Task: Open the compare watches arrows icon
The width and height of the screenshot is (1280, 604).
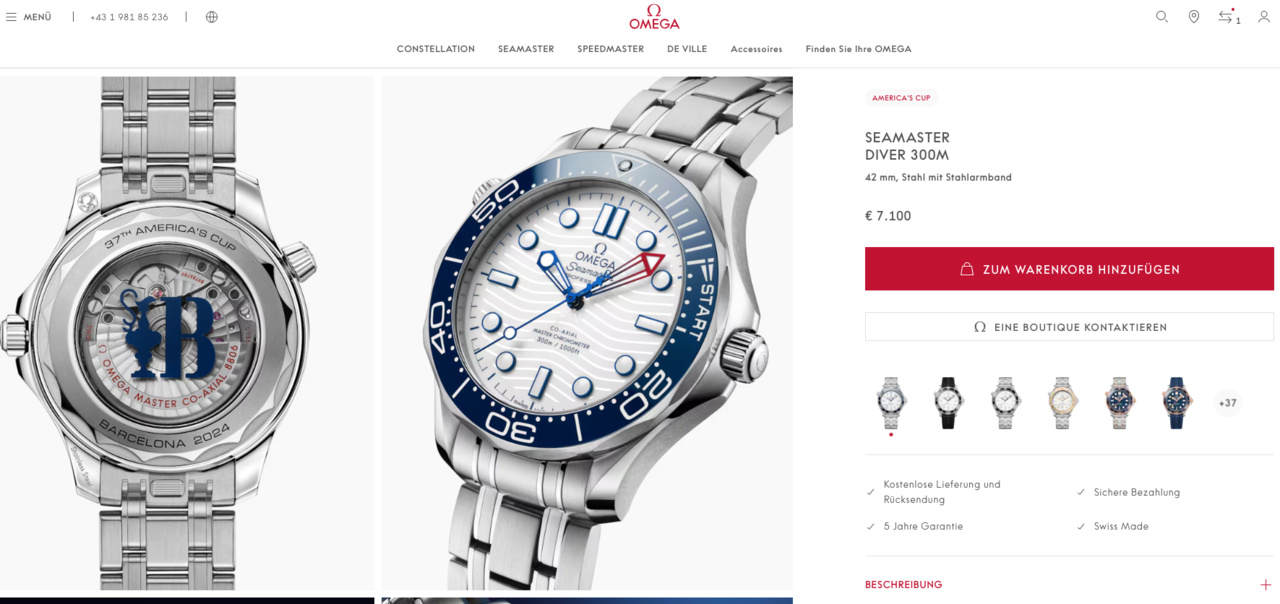Action: [1227, 17]
